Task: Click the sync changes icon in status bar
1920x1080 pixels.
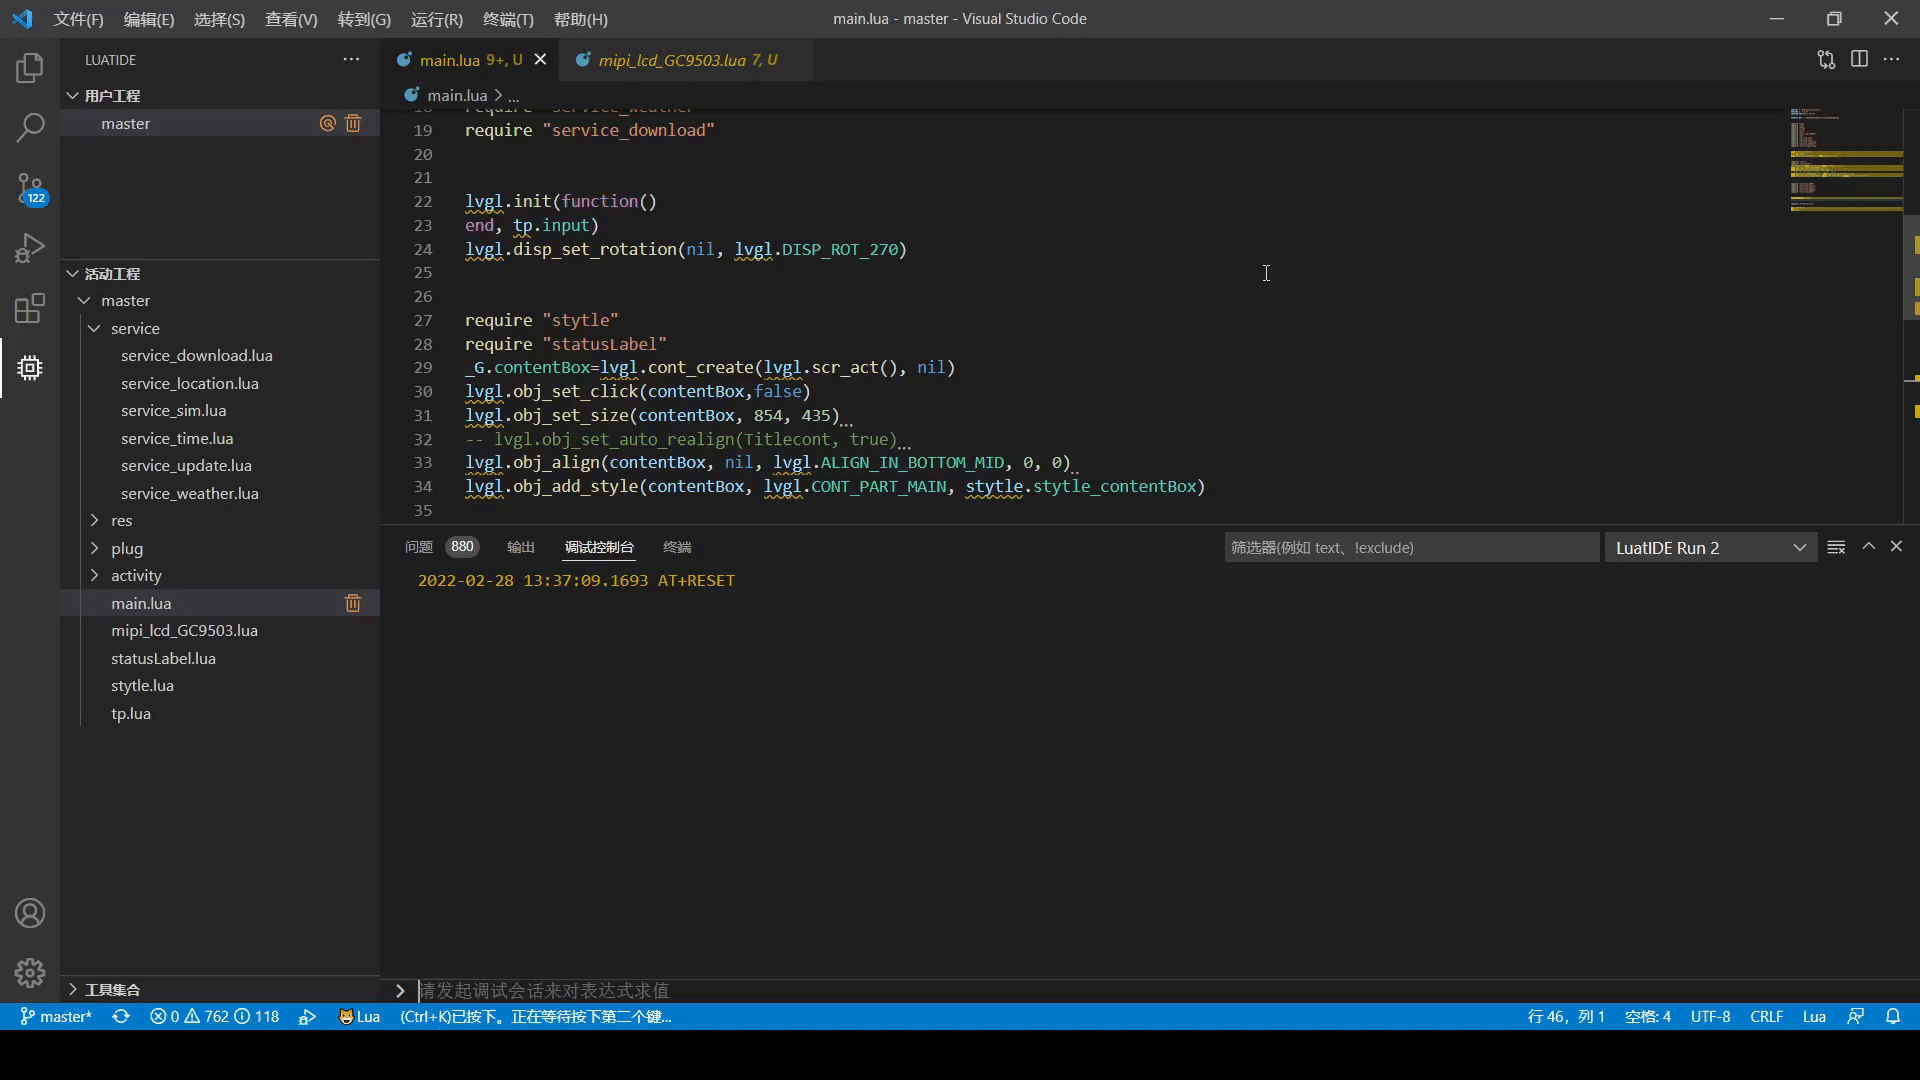Action: [x=121, y=1016]
